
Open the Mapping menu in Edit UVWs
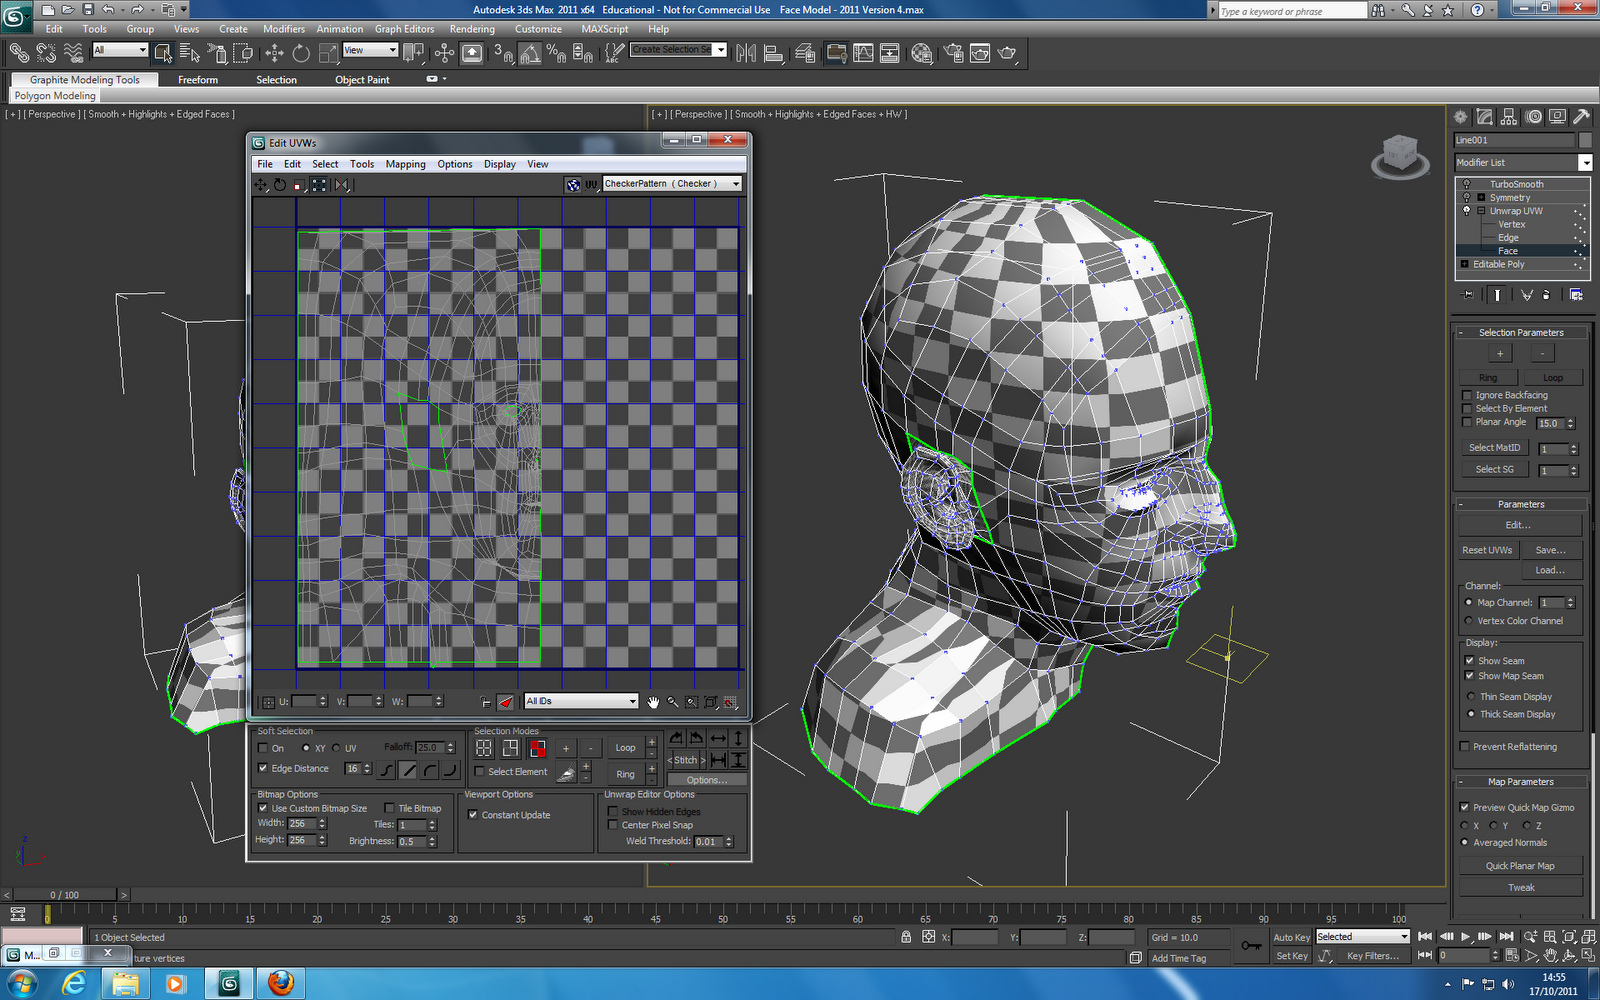click(x=405, y=163)
